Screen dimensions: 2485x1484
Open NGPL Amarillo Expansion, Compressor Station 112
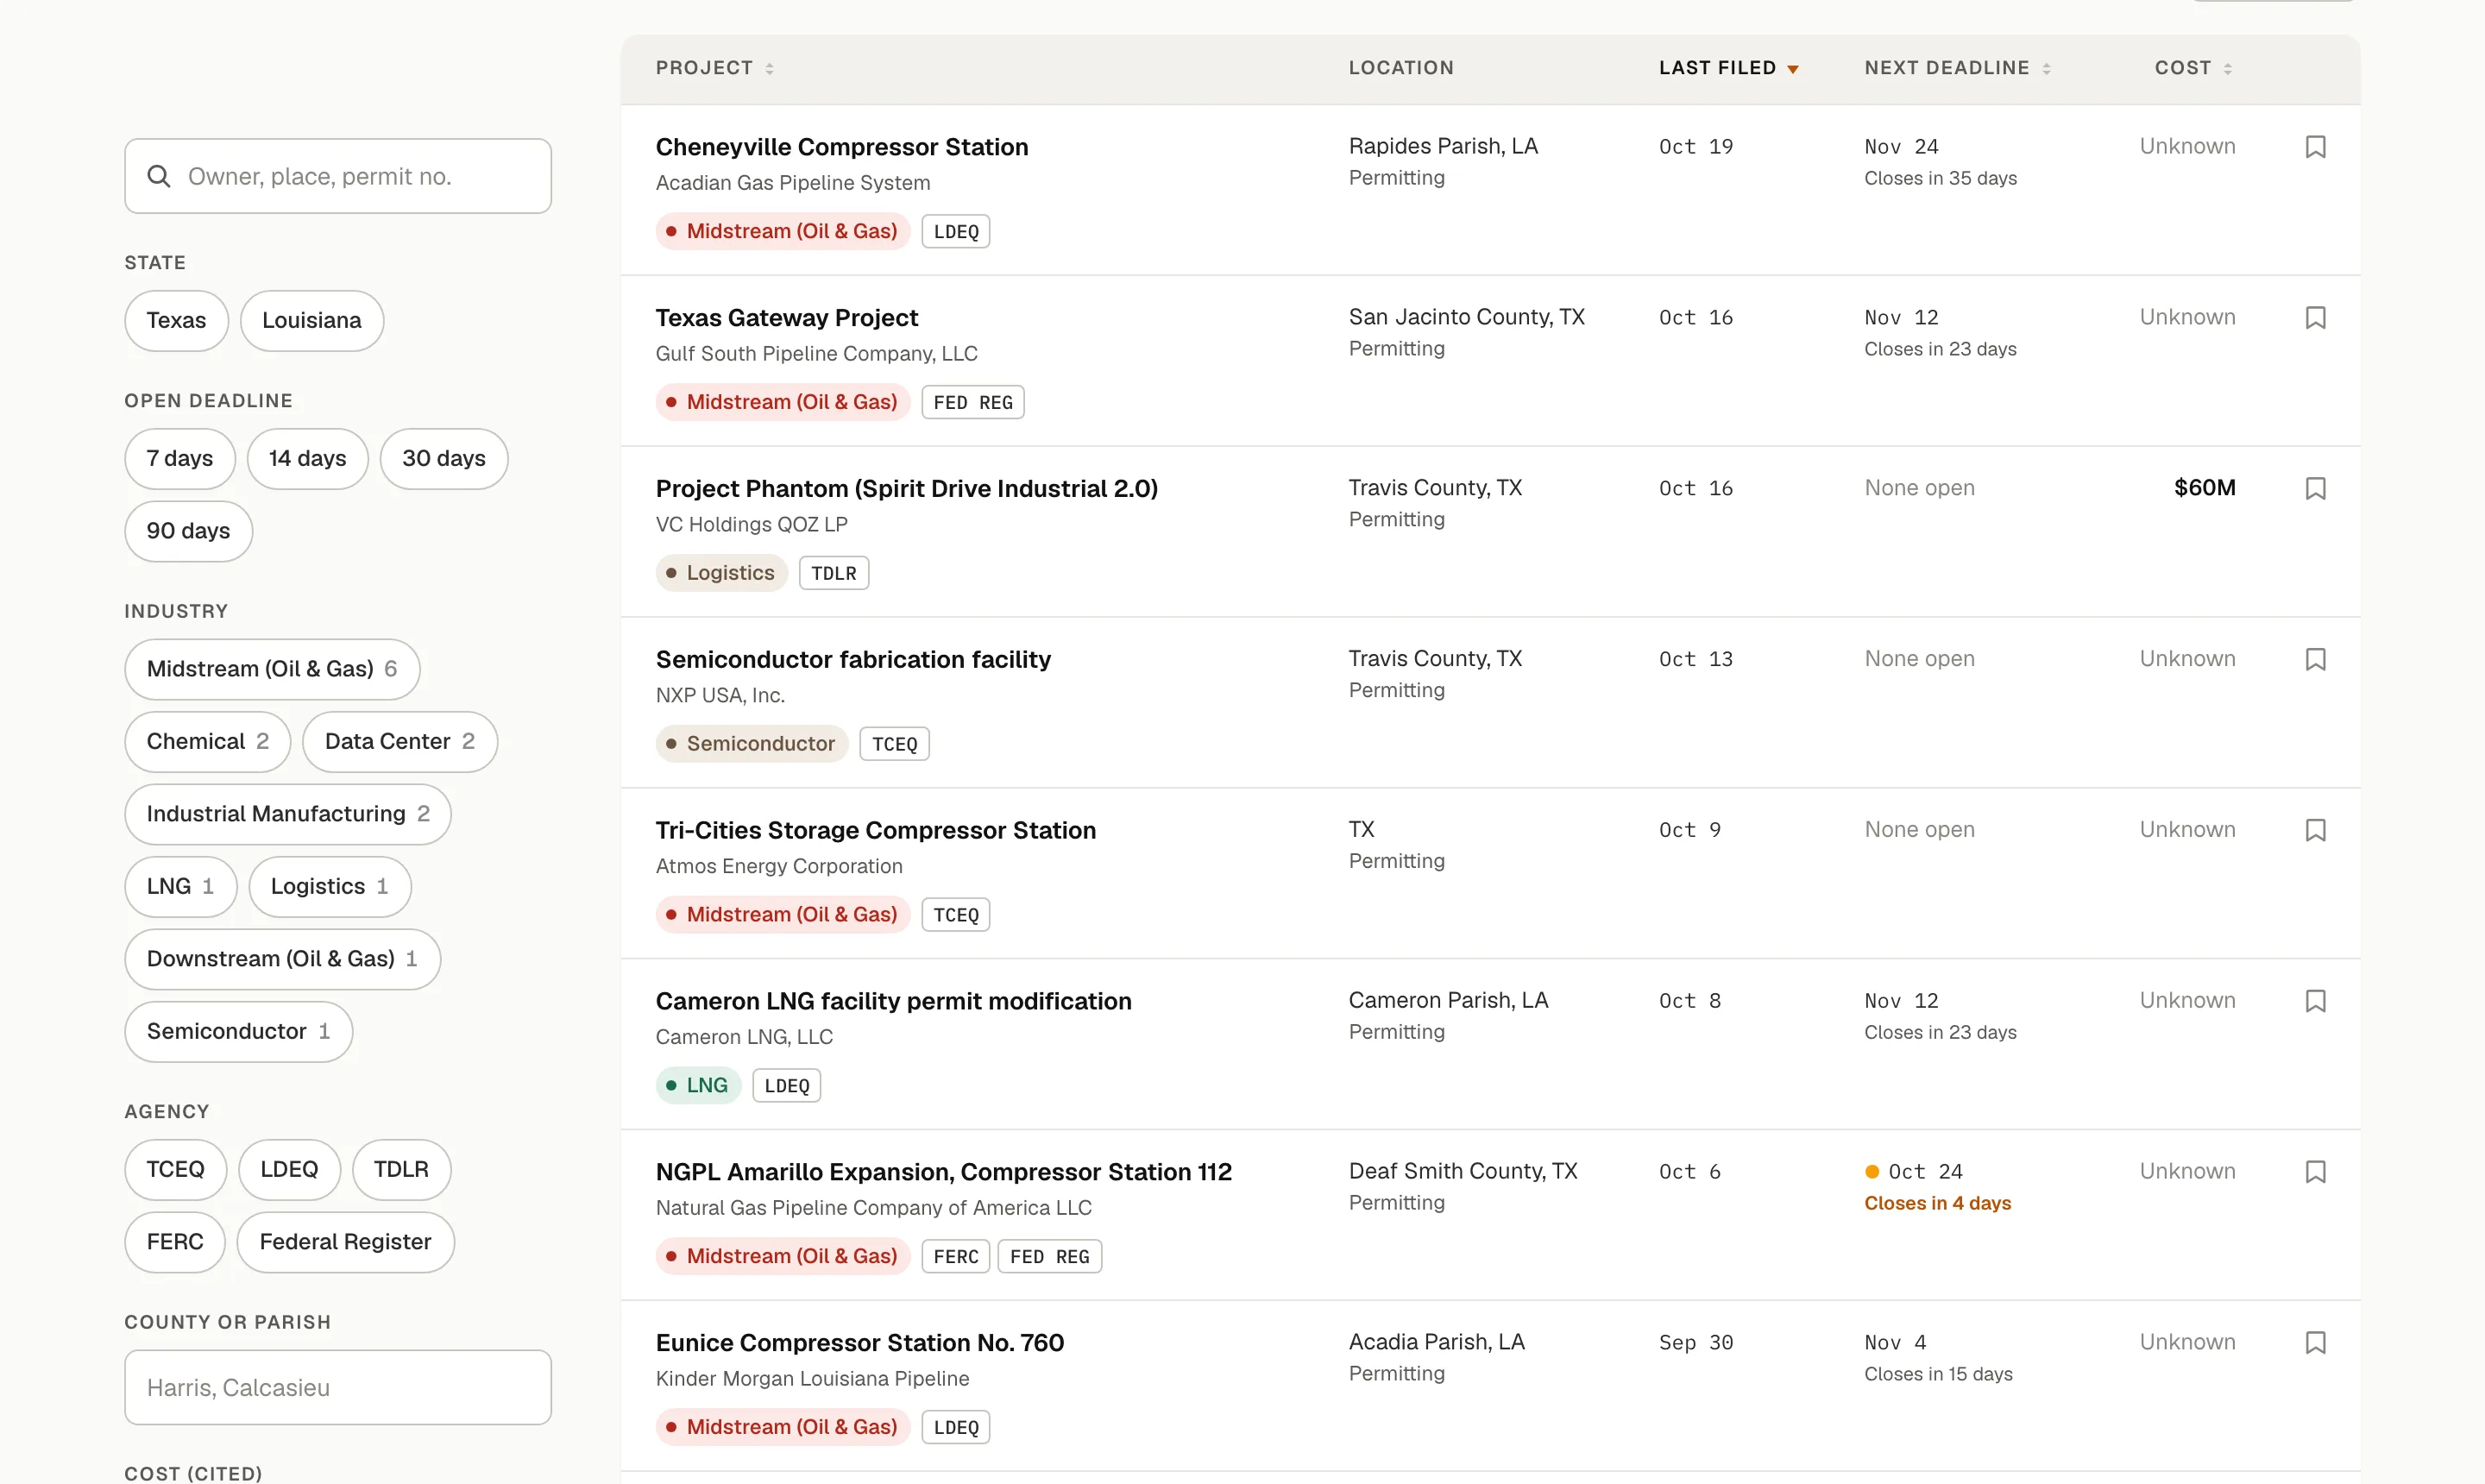point(944,1172)
